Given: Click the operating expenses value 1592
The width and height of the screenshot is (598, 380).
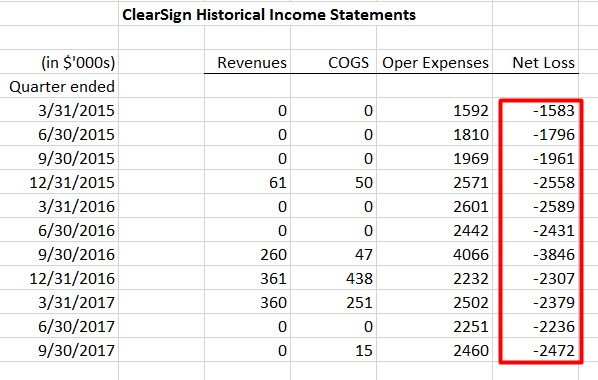Looking at the screenshot, I should point(435,110).
